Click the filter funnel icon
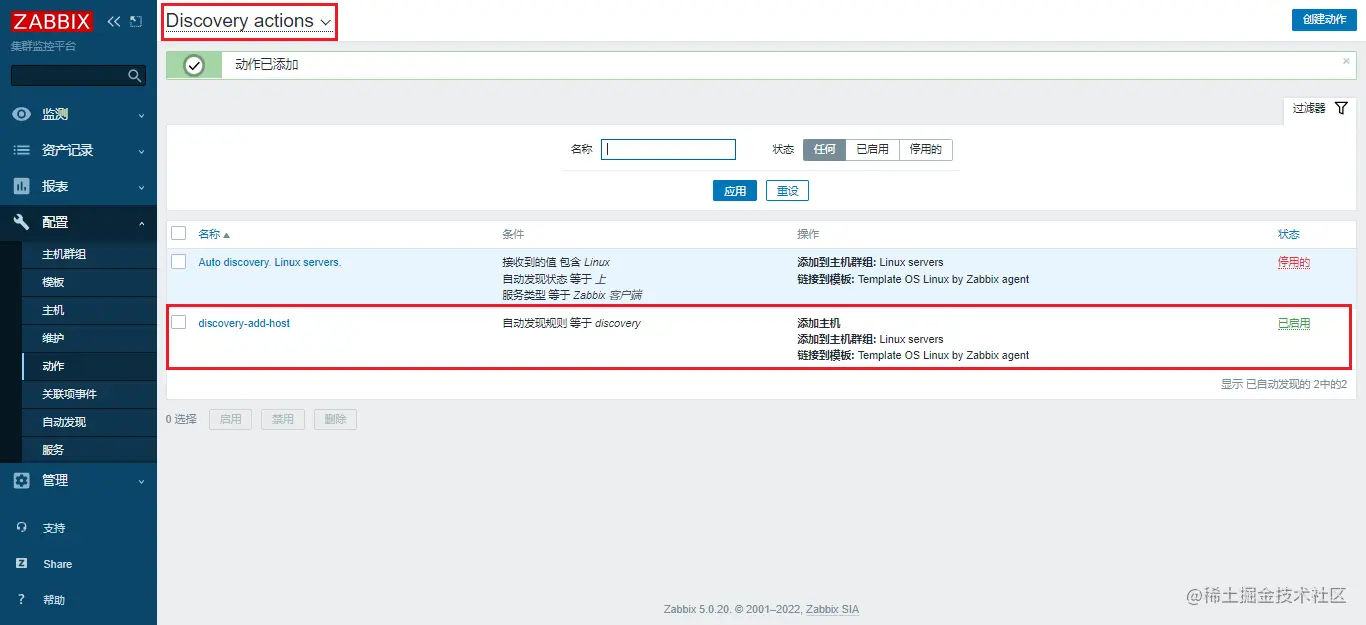This screenshot has width=1366, height=625. (1341, 108)
